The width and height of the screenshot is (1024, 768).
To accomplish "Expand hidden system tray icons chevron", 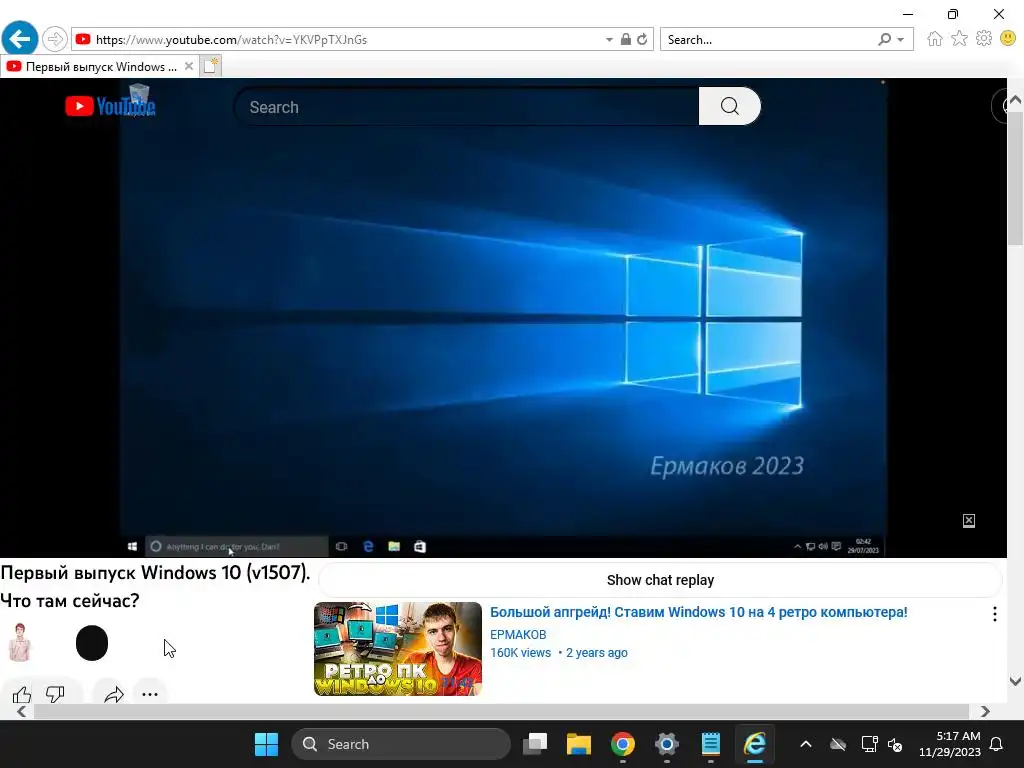I will 806,744.
